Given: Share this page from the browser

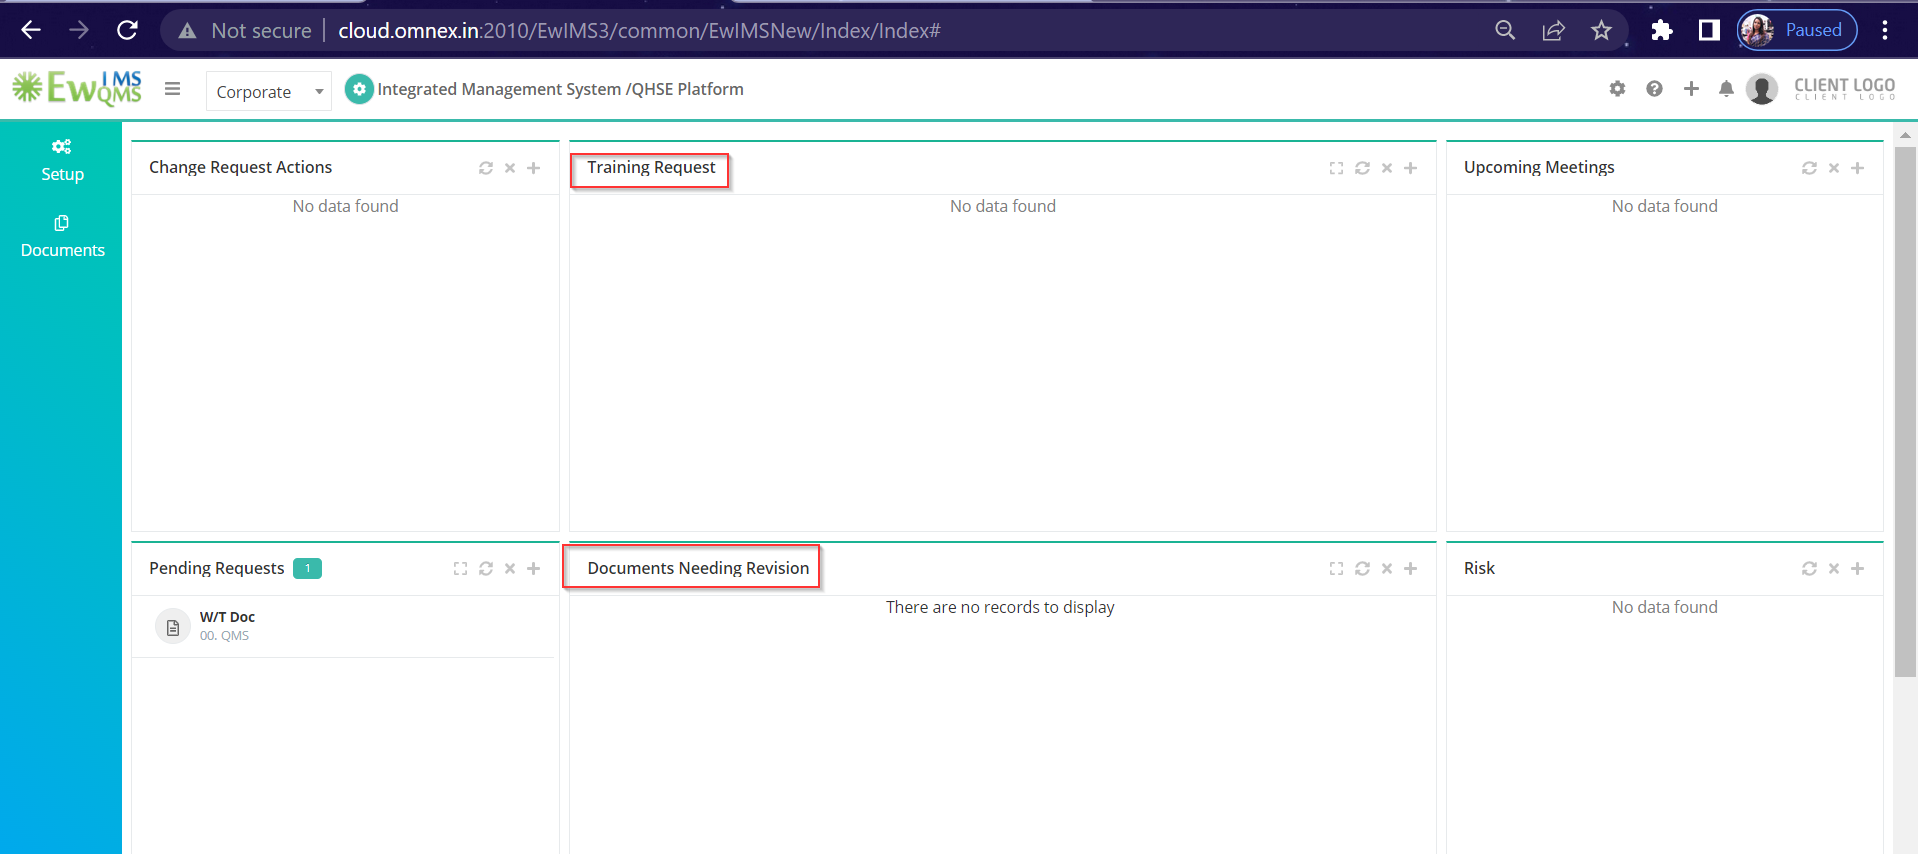Looking at the screenshot, I should [x=1553, y=30].
